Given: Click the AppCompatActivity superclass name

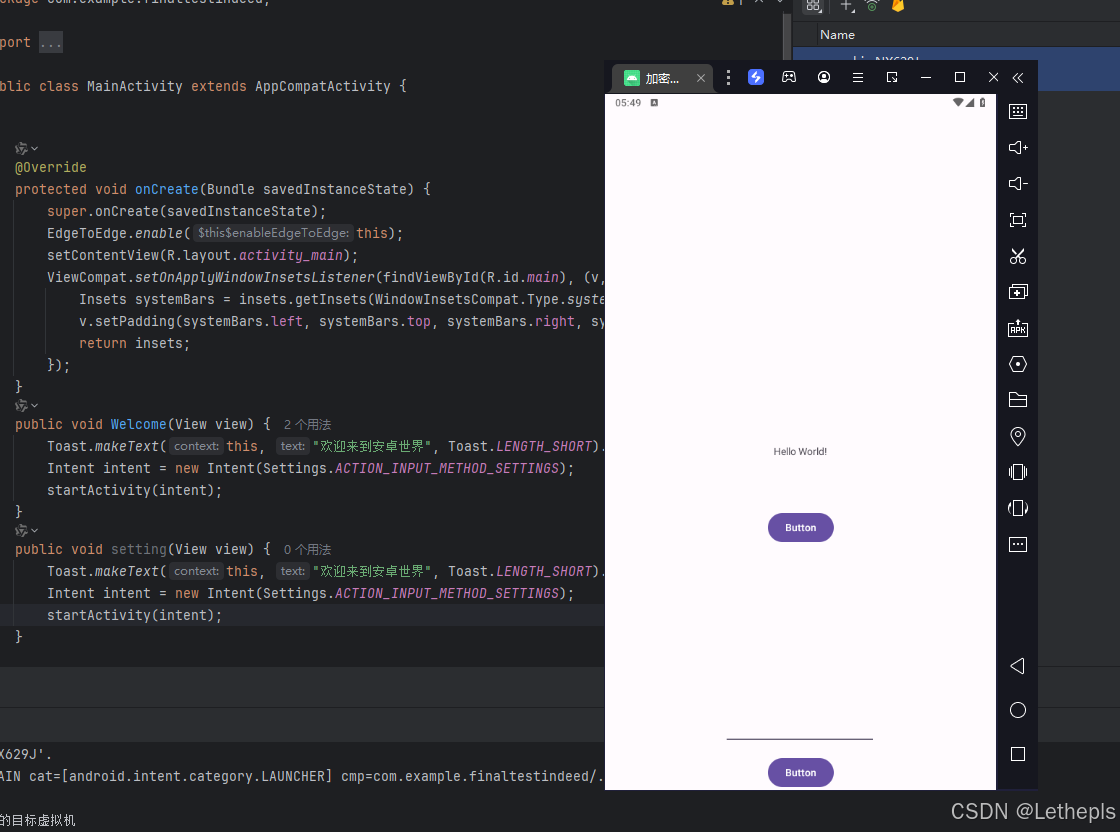Looking at the screenshot, I should [x=323, y=86].
